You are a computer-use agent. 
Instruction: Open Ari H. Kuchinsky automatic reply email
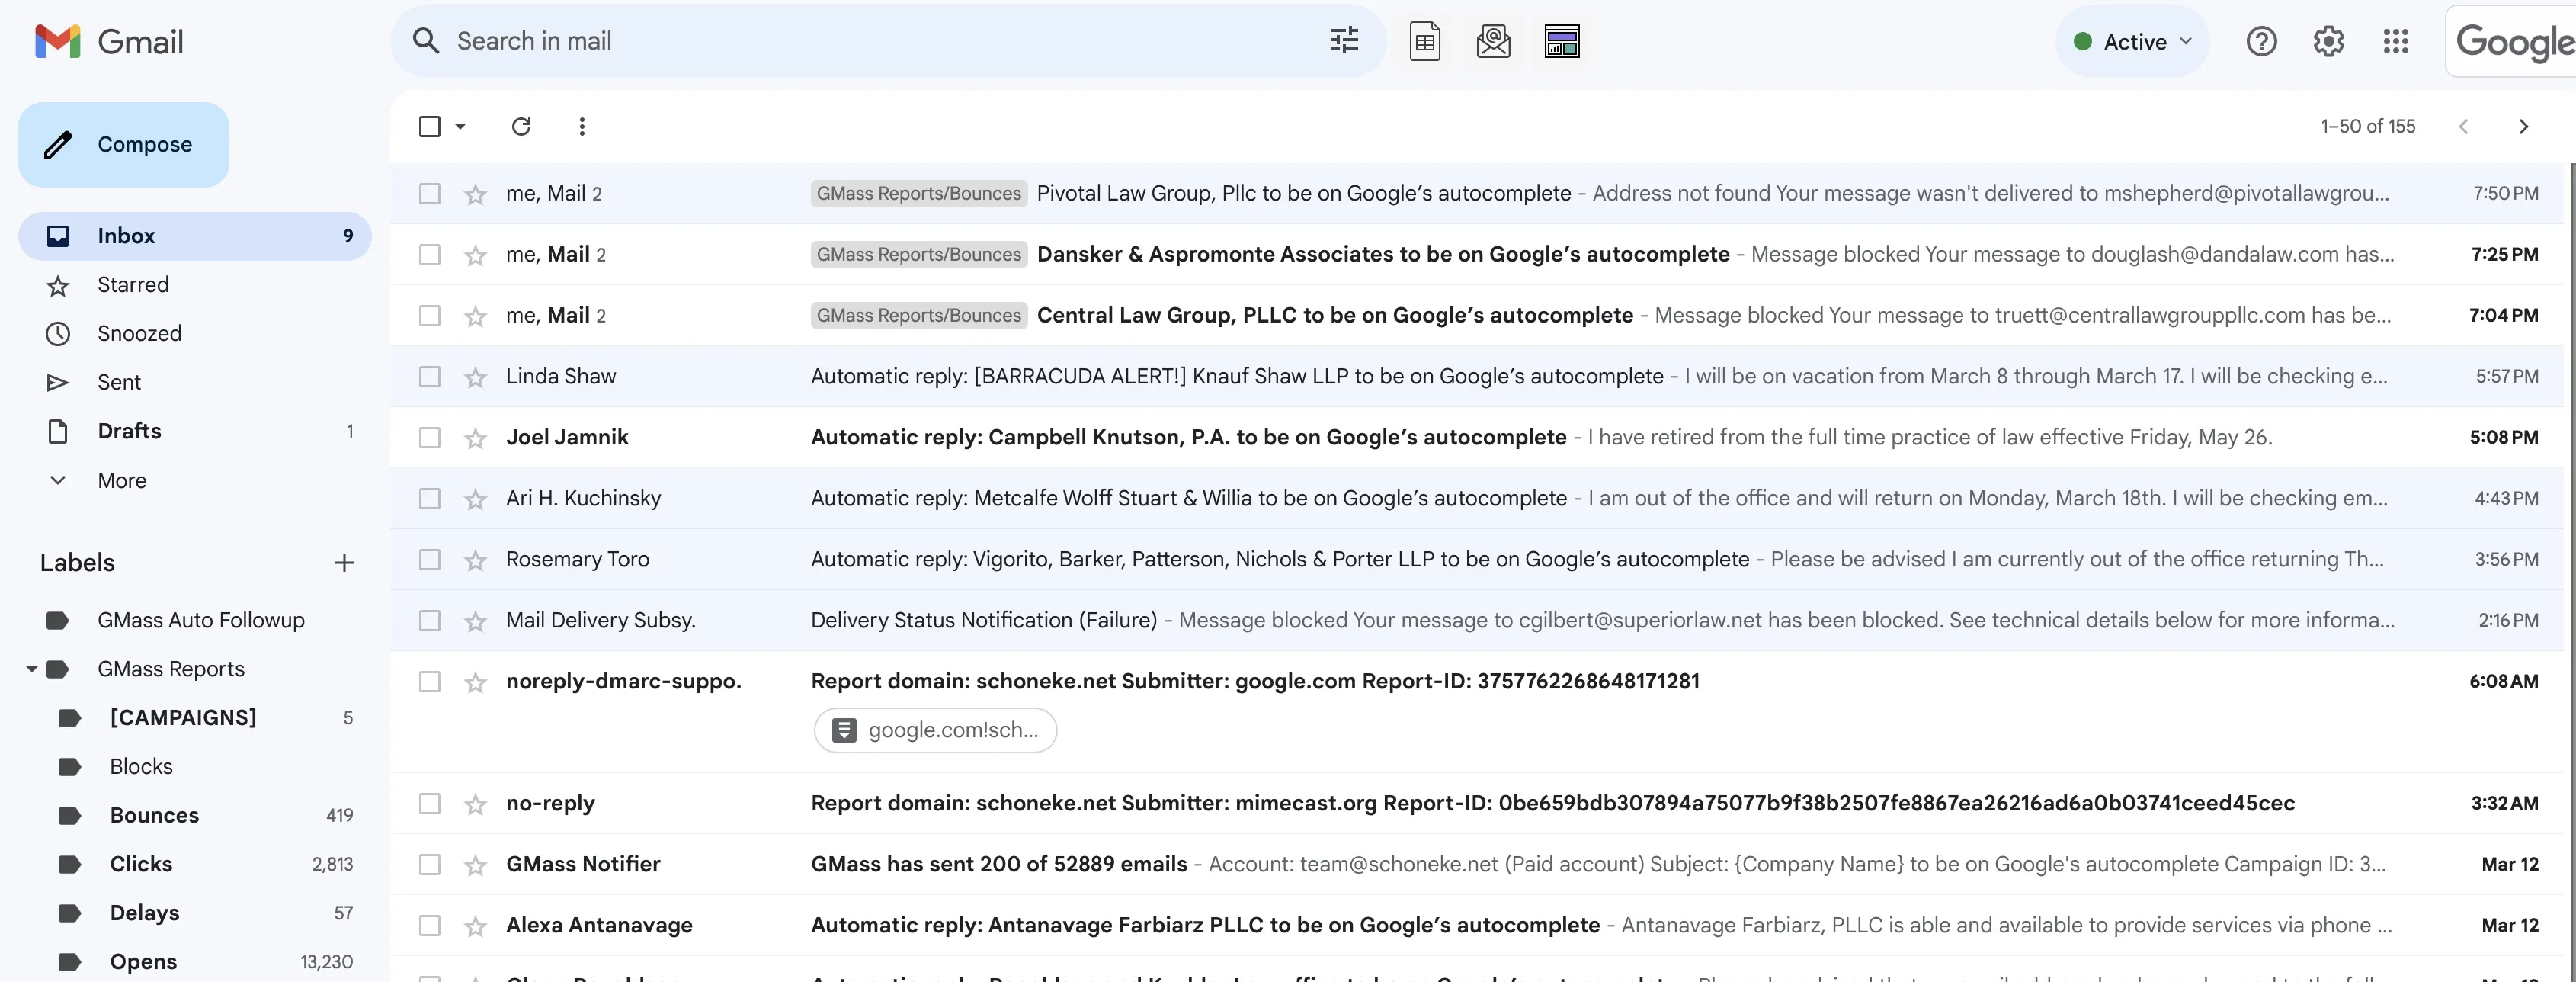click(1478, 498)
